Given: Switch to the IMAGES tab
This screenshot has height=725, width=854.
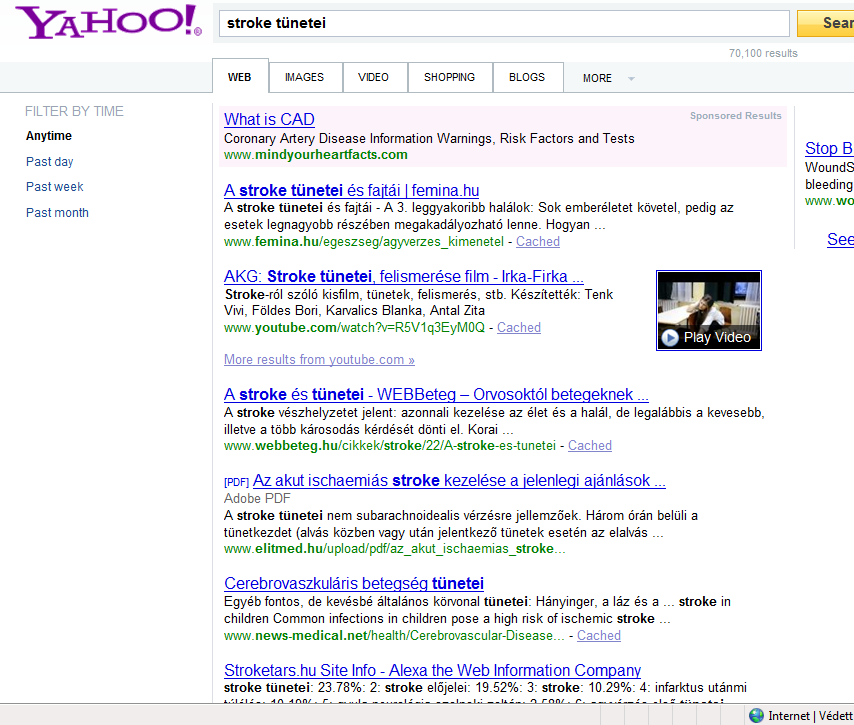Looking at the screenshot, I should click(x=304, y=77).
